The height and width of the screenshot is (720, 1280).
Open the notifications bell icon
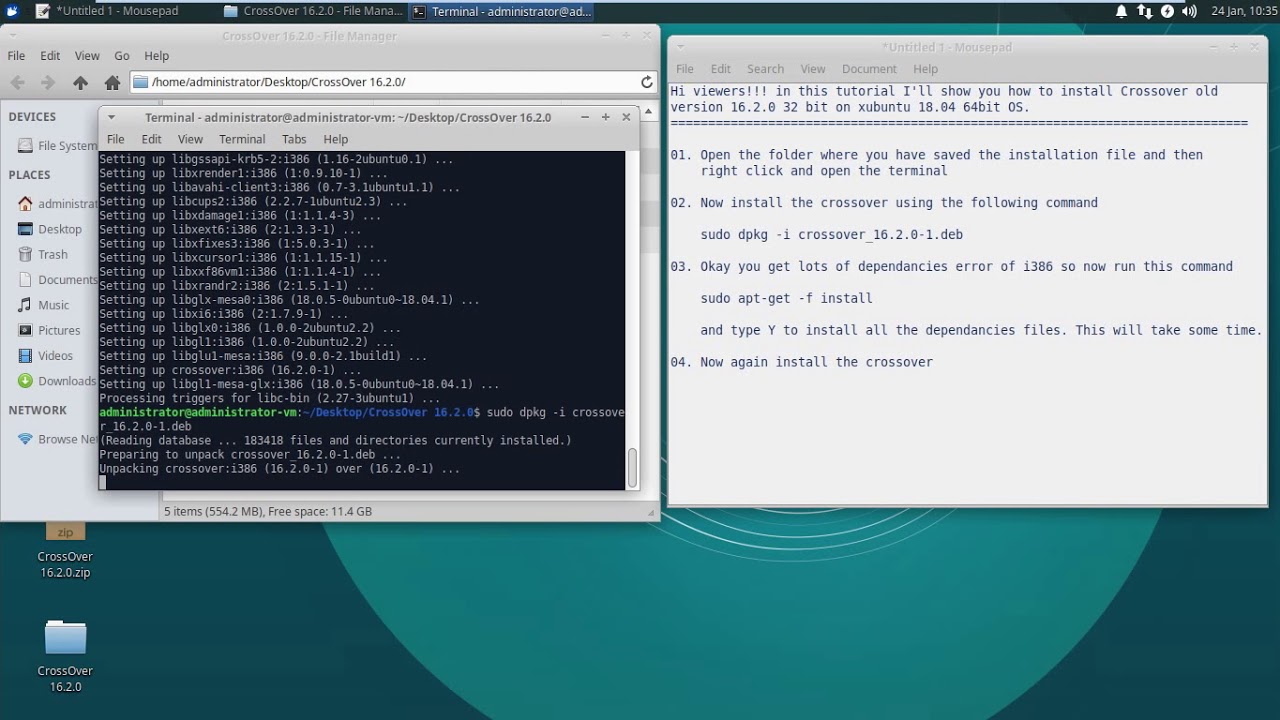[x=1121, y=11]
